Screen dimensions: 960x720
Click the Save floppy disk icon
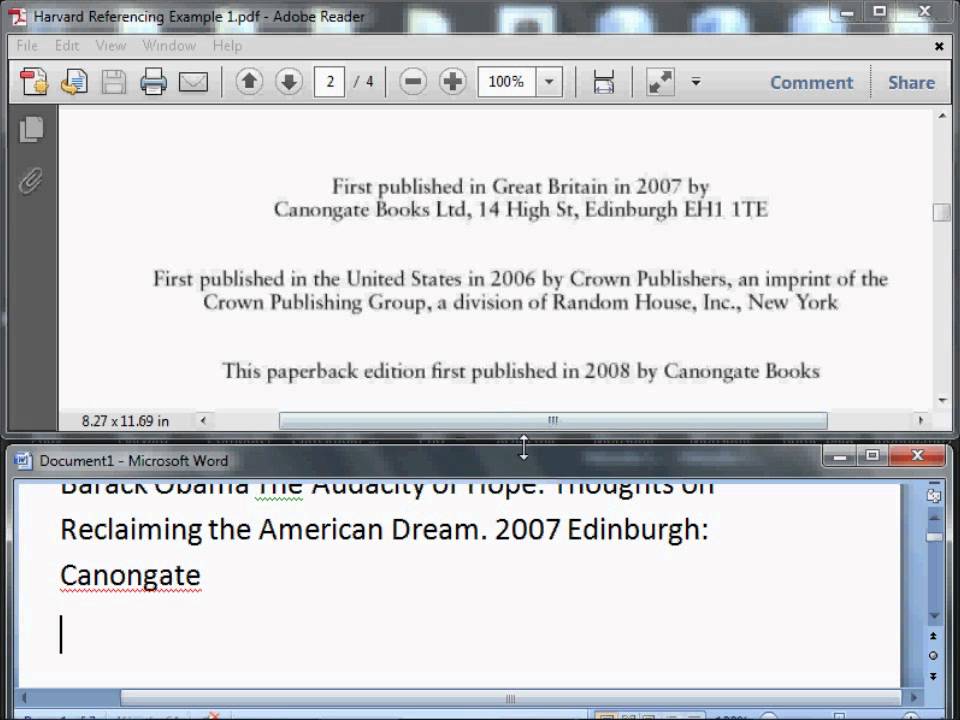114,81
